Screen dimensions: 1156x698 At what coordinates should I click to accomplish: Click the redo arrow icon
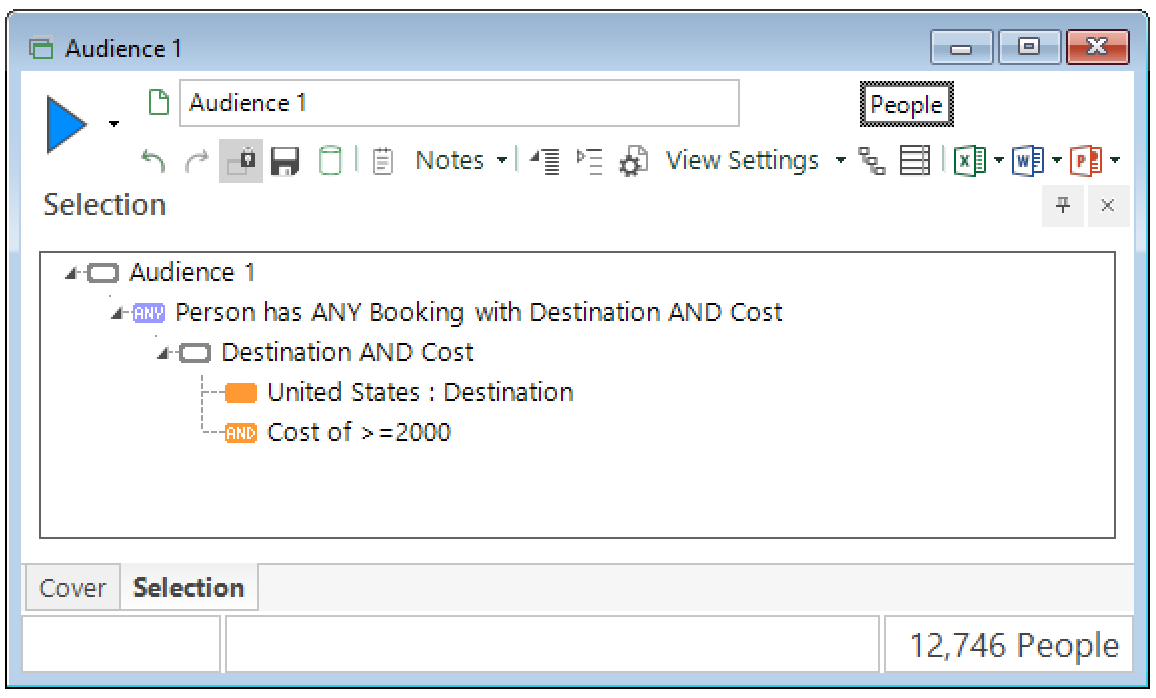tap(197, 161)
